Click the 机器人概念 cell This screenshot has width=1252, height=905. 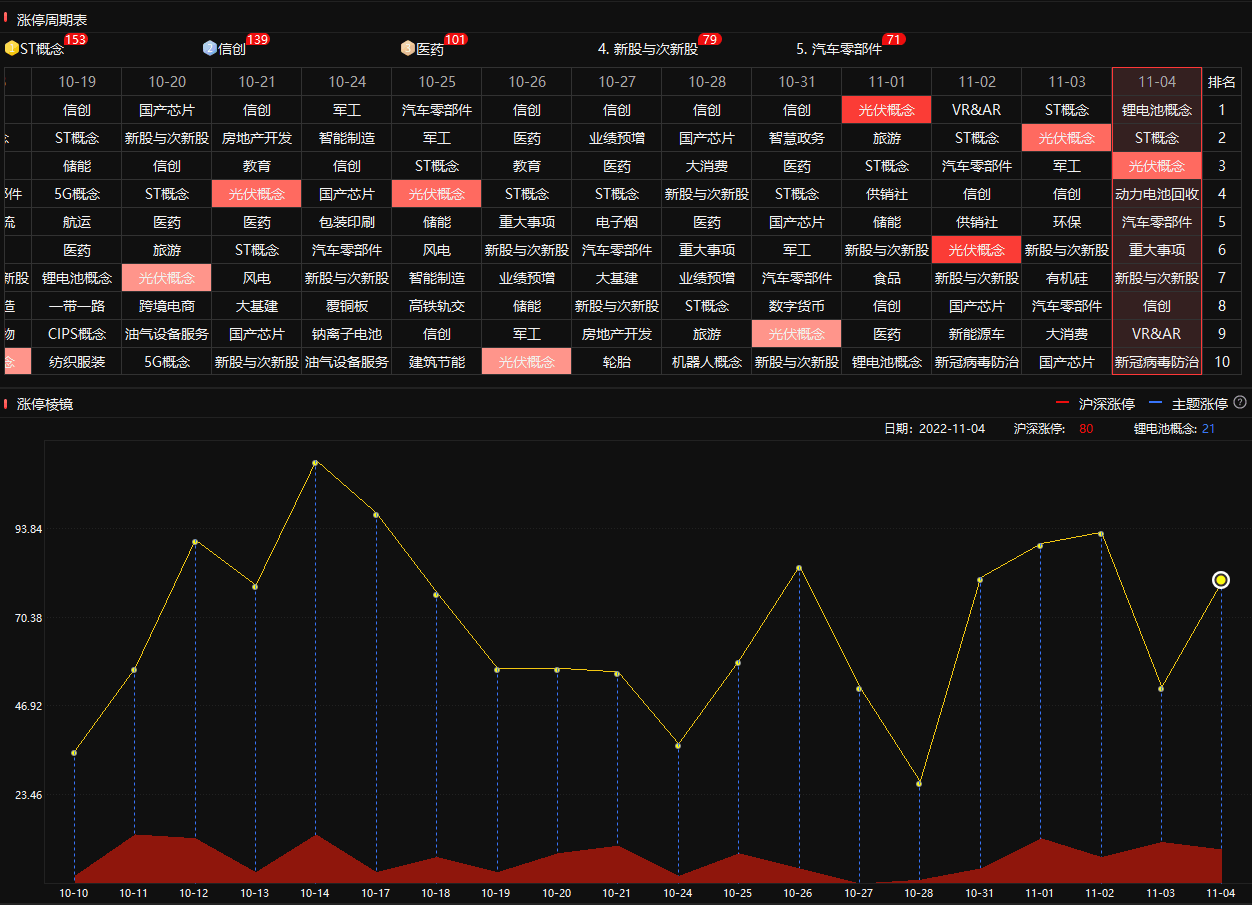tap(707, 362)
